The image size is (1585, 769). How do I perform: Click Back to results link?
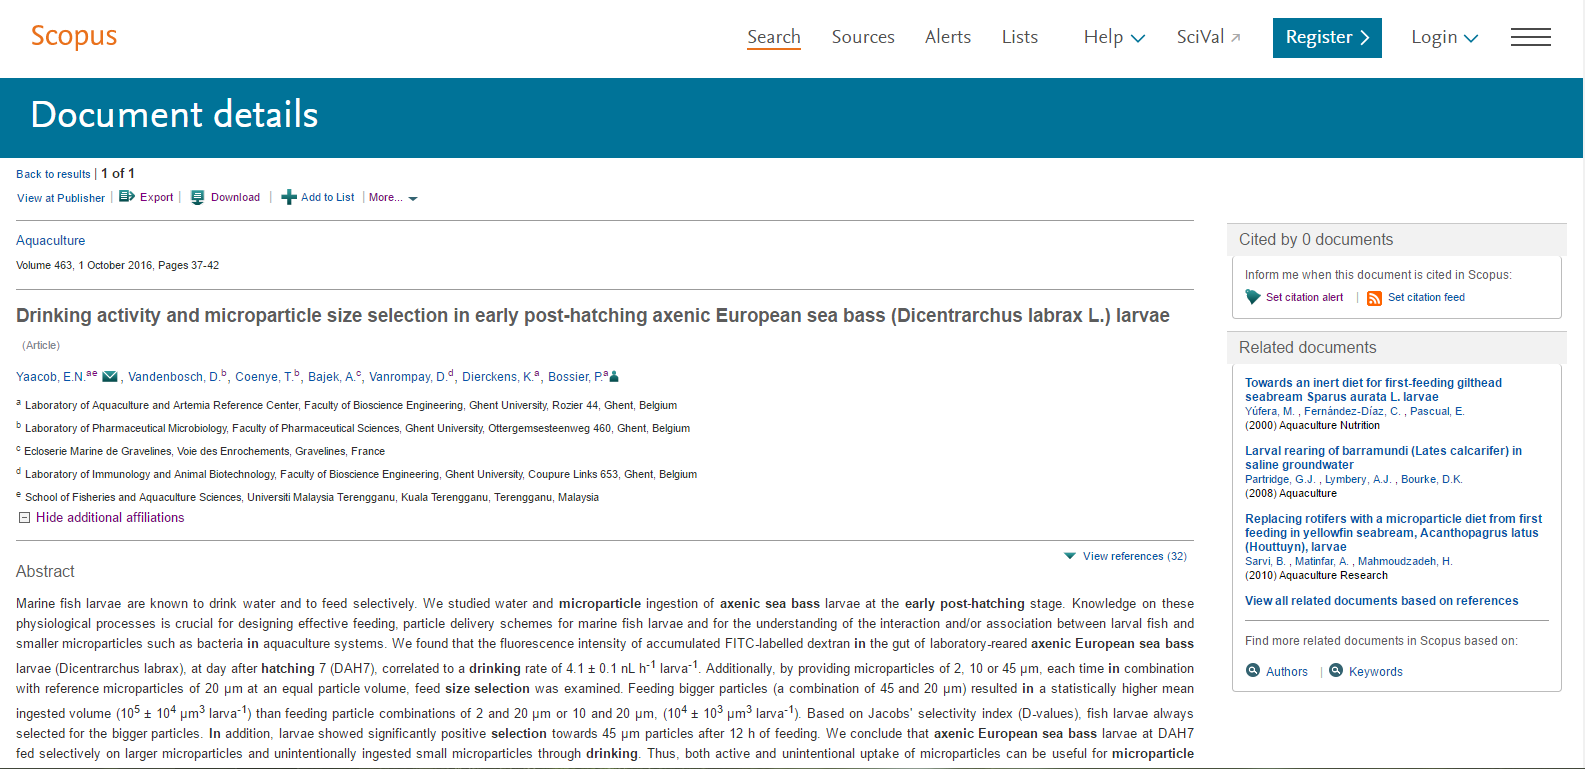pyautogui.click(x=53, y=174)
